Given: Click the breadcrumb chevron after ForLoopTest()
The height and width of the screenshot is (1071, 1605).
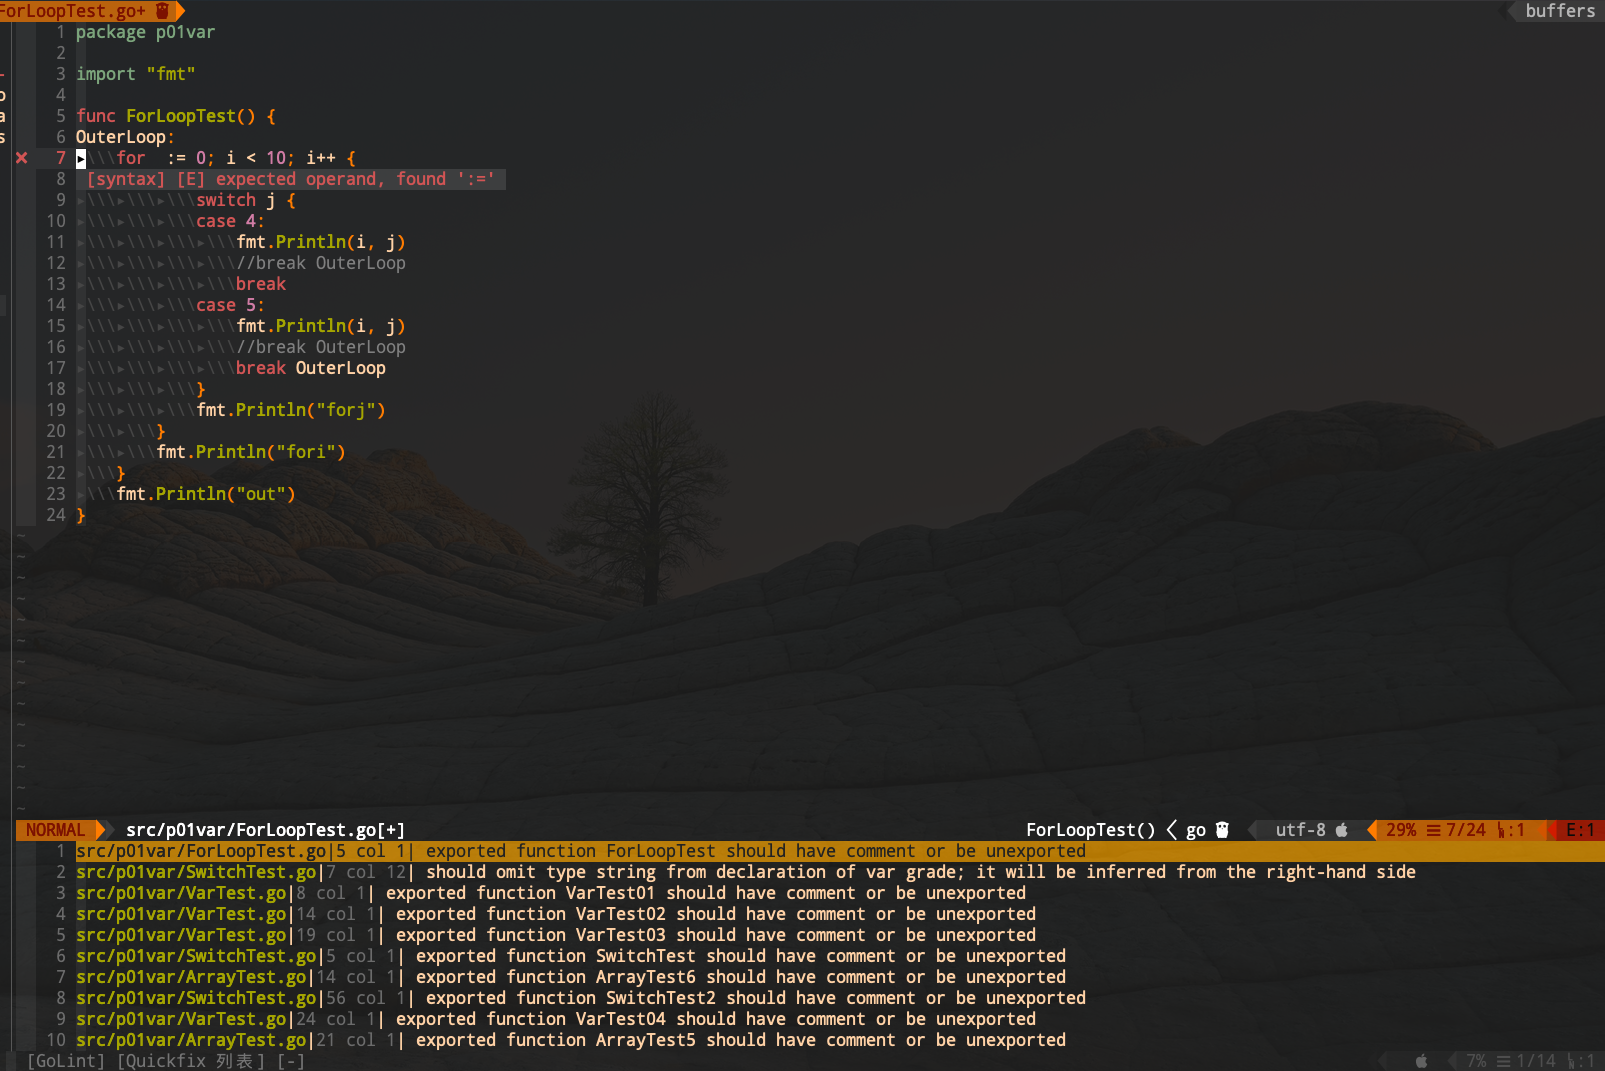Looking at the screenshot, I should click(x=1170, y=829).
